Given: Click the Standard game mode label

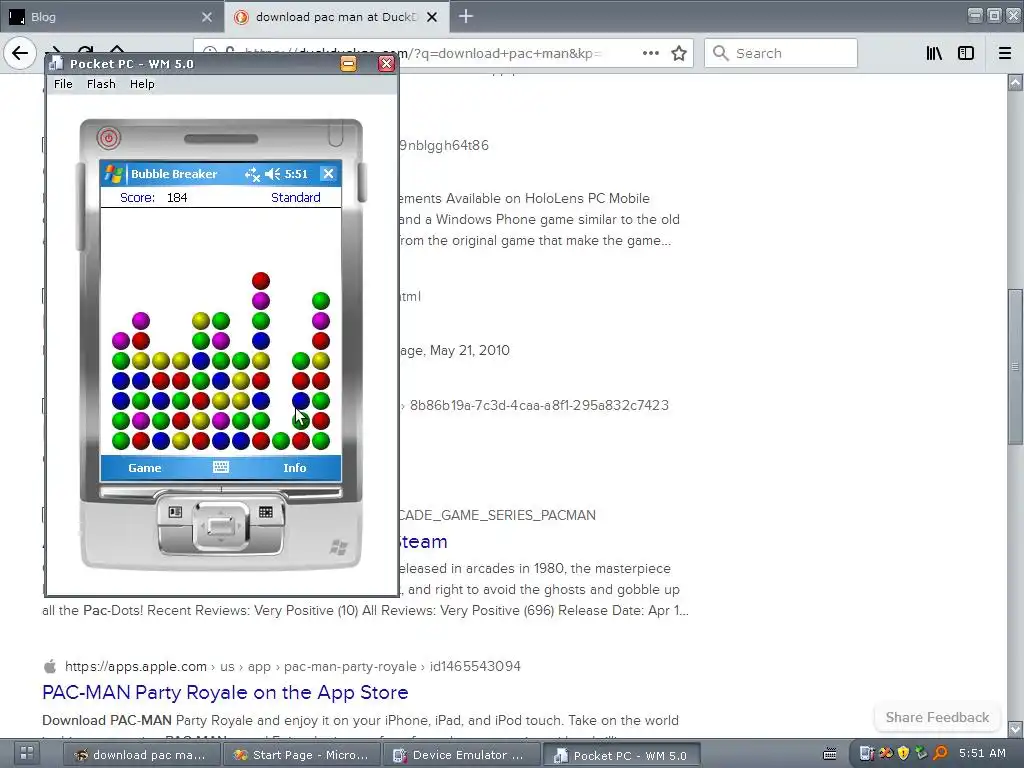Looking at the screenshot, I should [x=296, y=197].
